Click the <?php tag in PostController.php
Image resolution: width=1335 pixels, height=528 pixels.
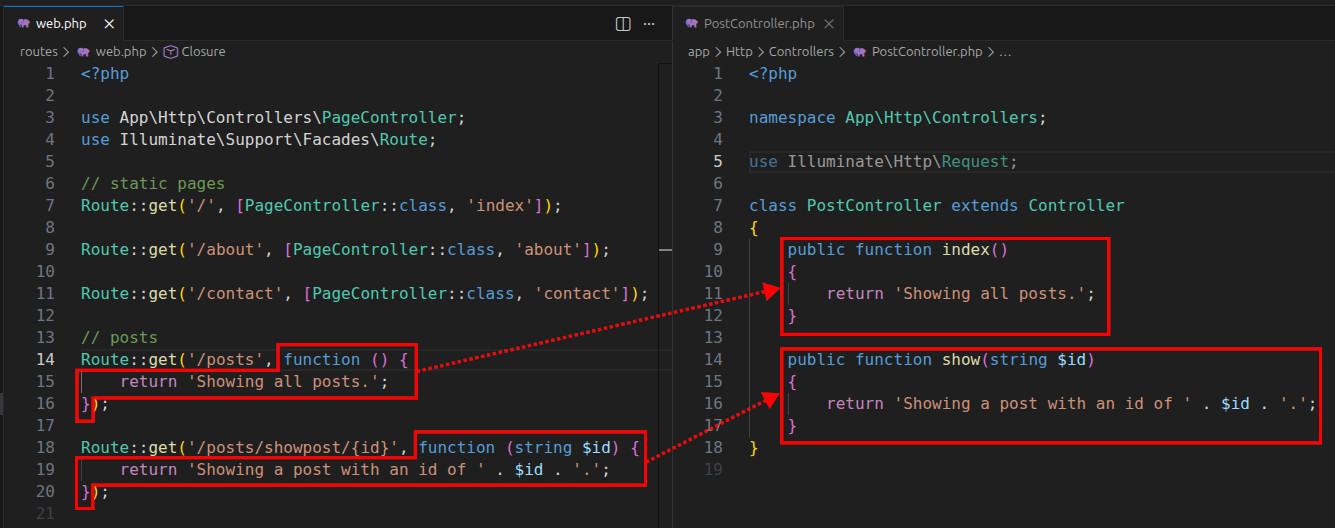[773, 73]
